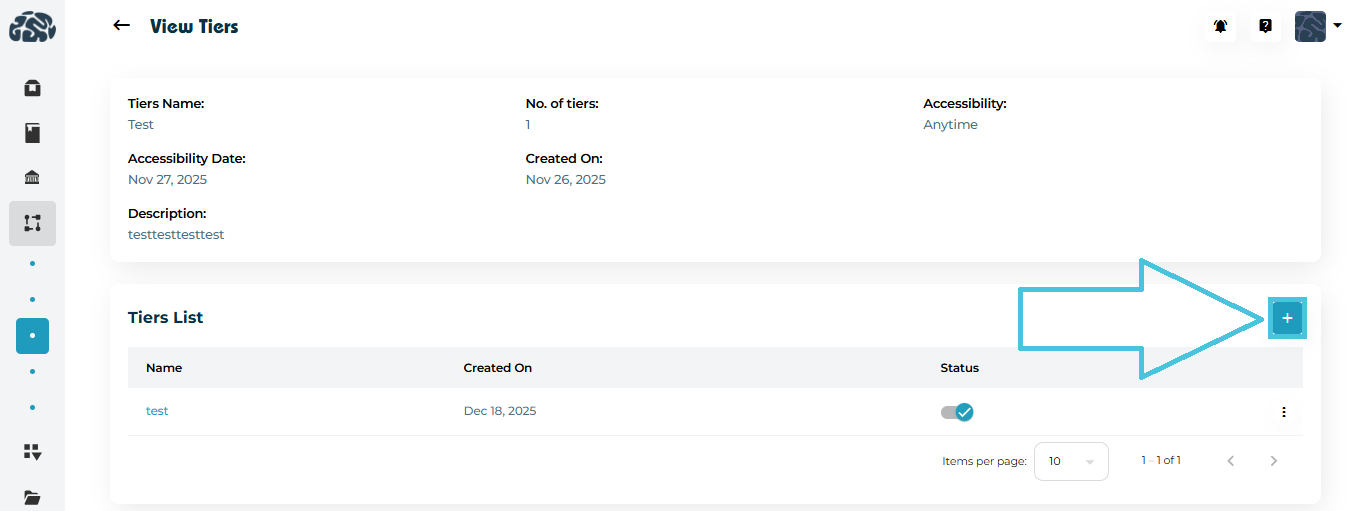The width and height of the screenshot is (1361, 511).
Task: Open the notifications bell
Action: pos(1220,27)
